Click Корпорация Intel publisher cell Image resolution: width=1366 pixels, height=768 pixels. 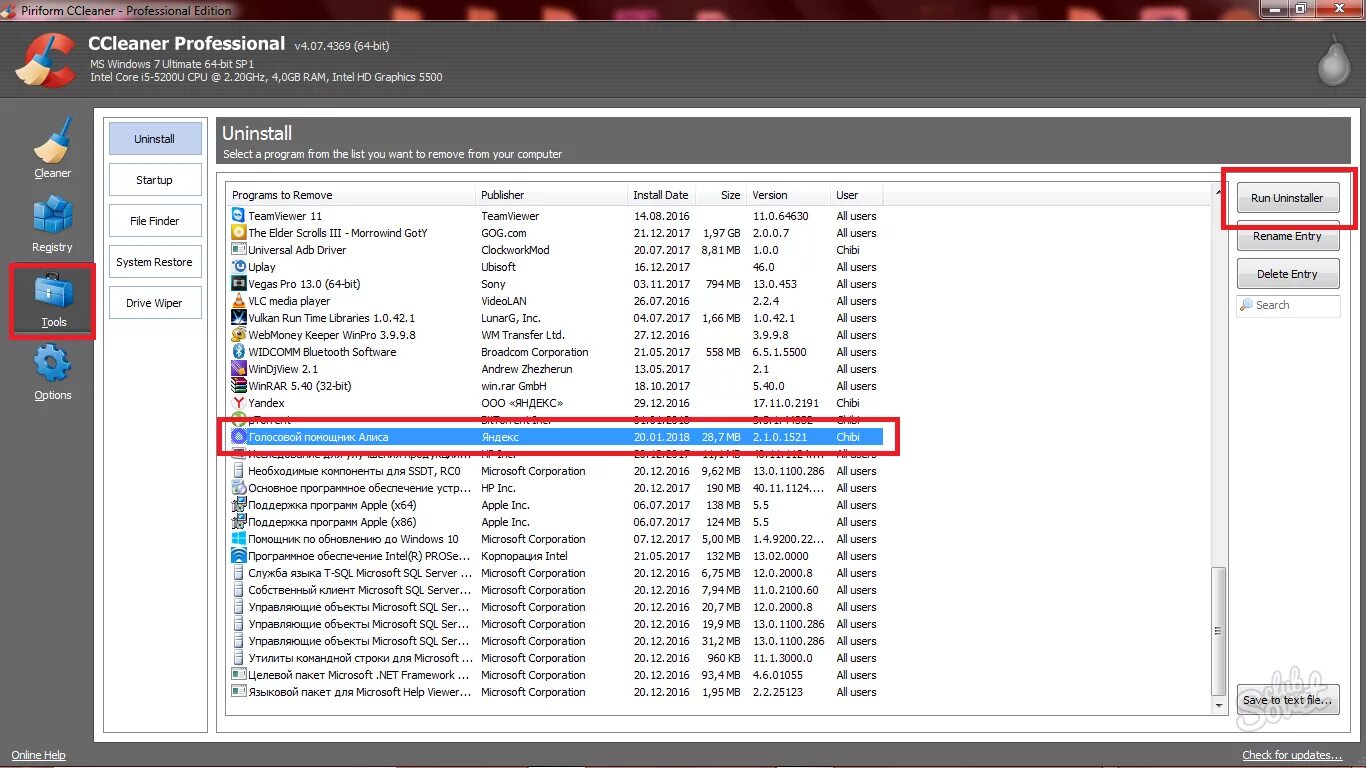coord(524,556)
